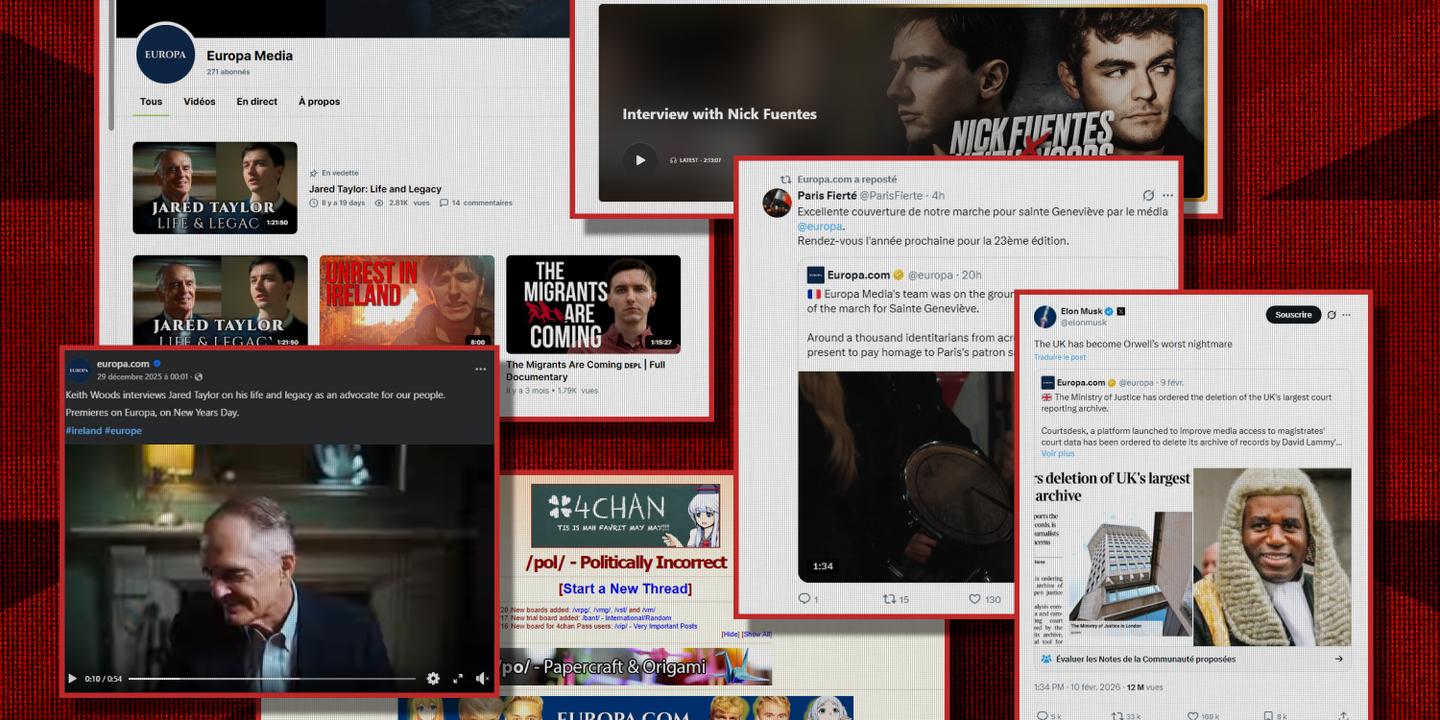Open Évaluer les Notes de la Communauté proposées
Image resolution: width=1440 pixels, height=720 pixels.
[x=1191, y=659]
